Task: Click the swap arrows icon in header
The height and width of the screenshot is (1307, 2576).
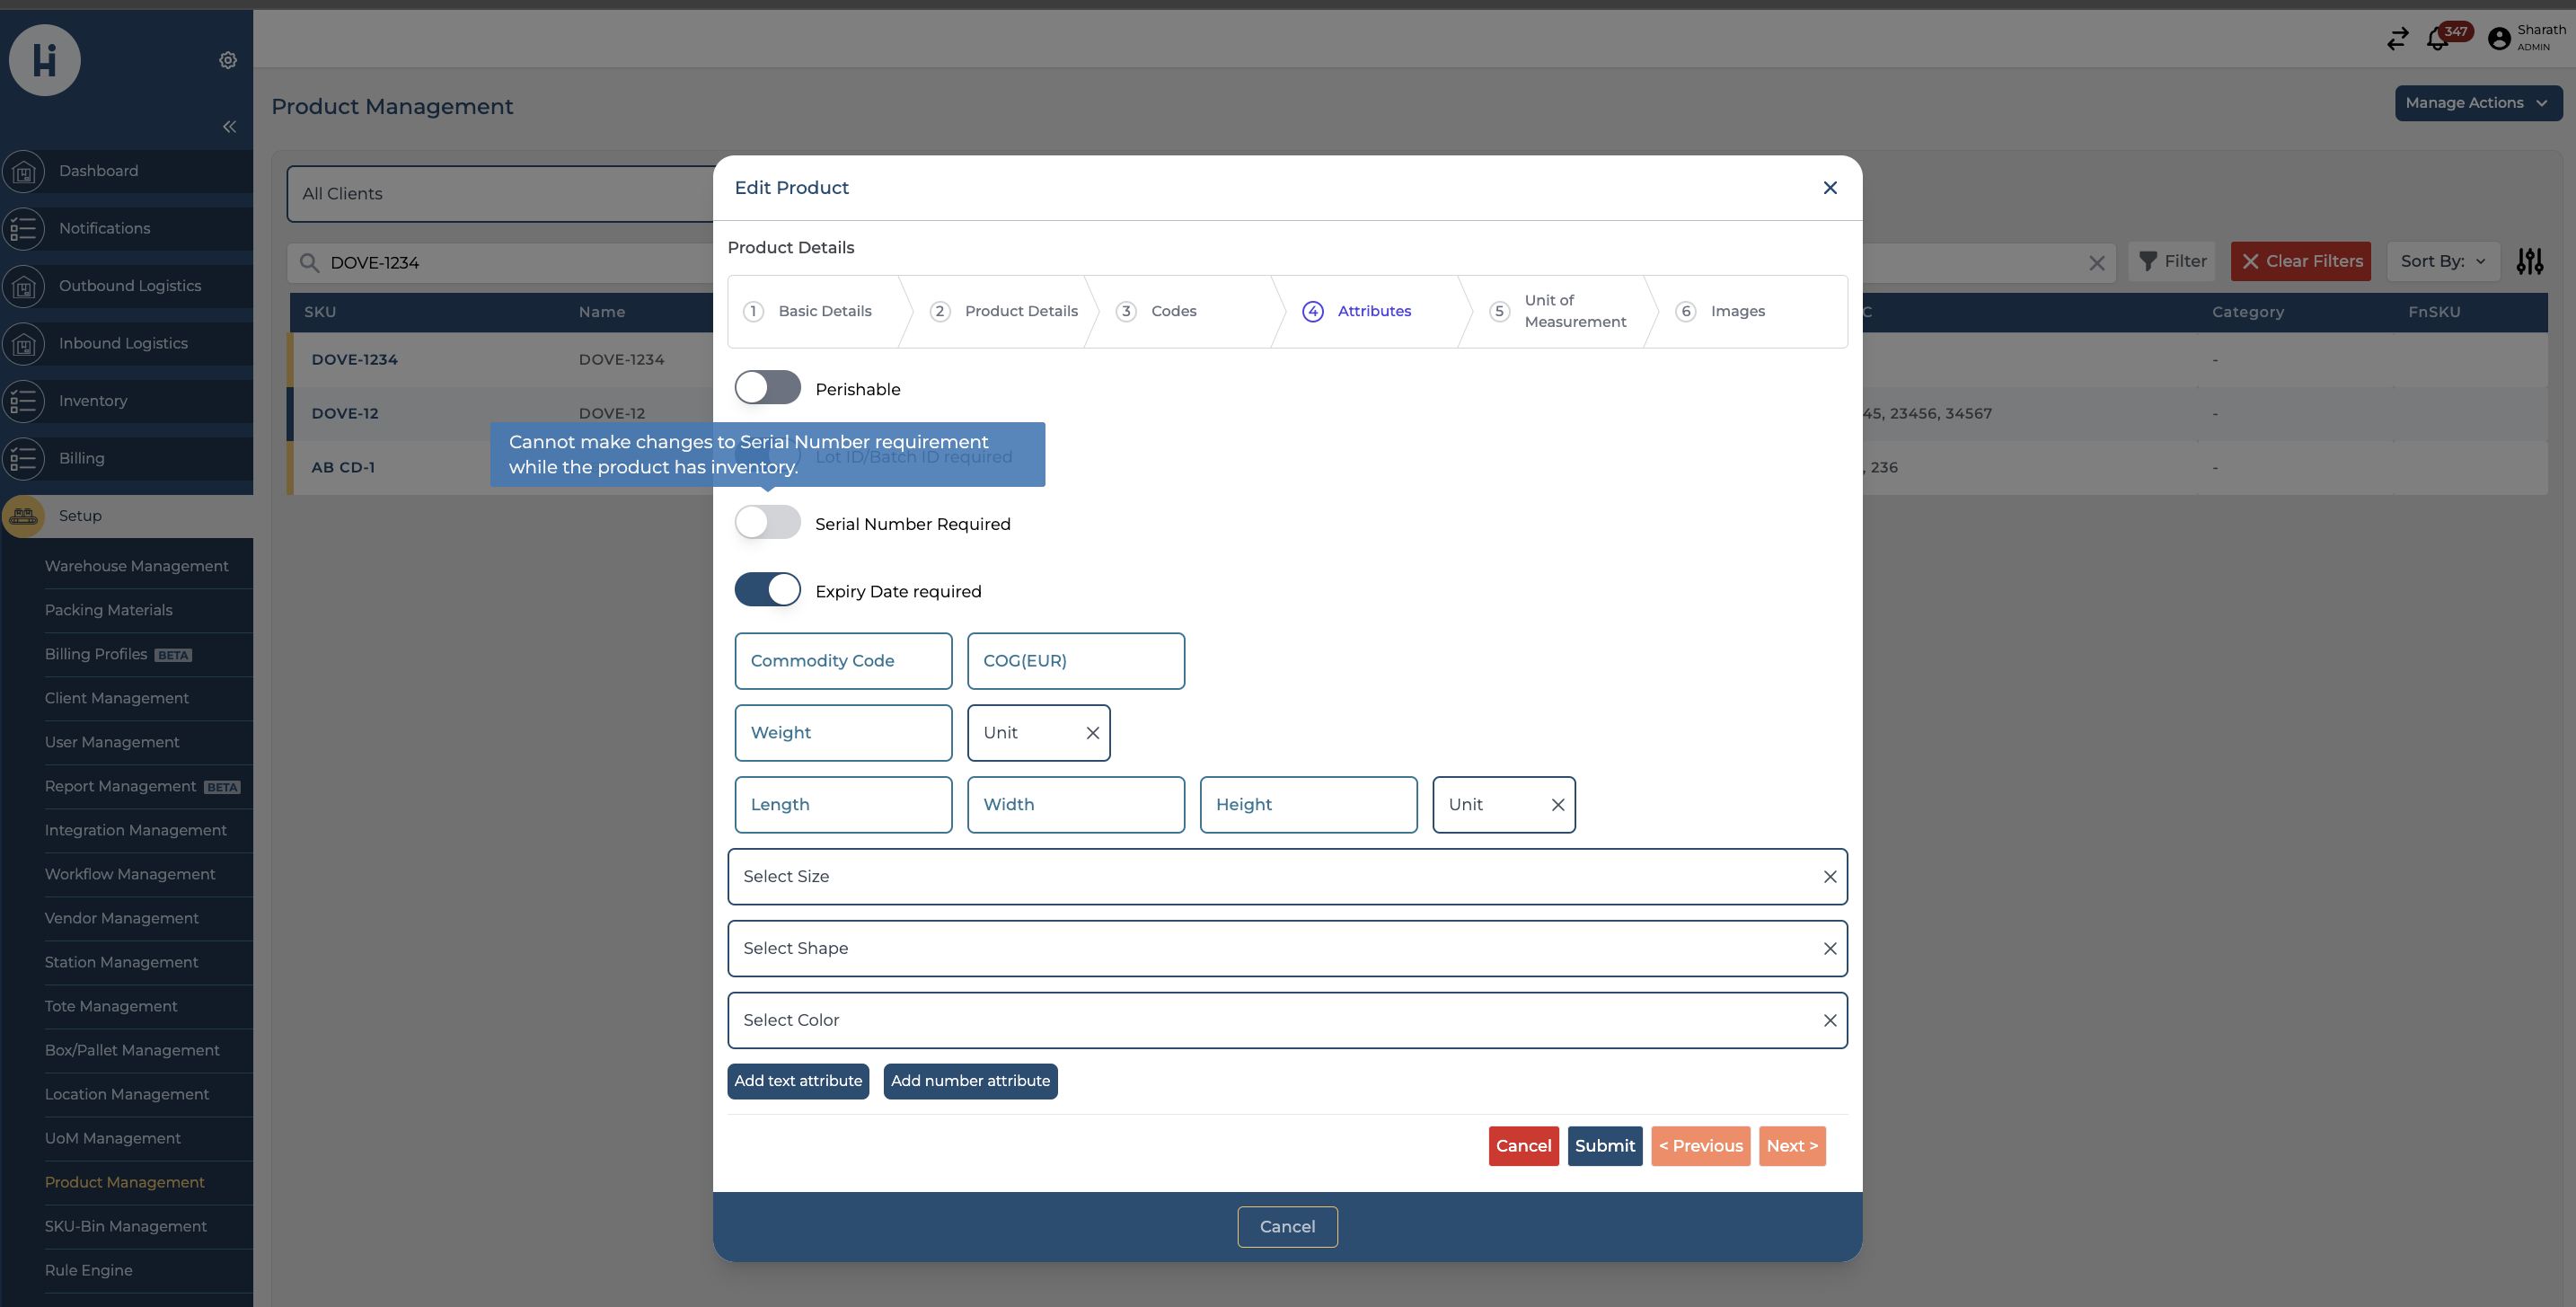Action: (2397, 39)
